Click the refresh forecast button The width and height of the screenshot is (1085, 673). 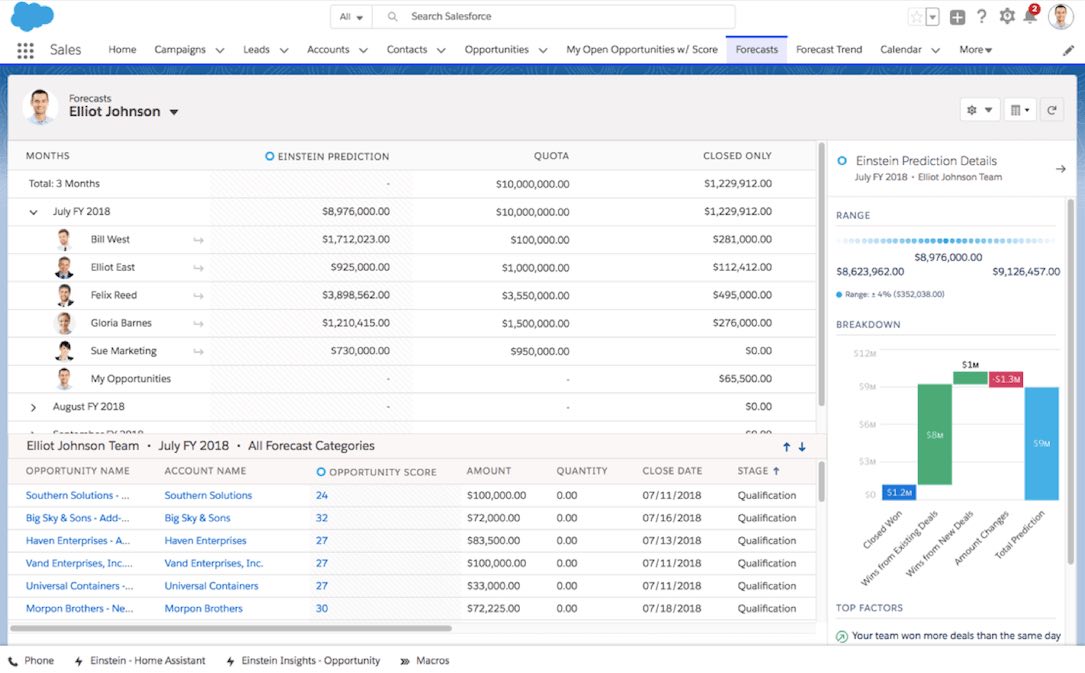(1051, 110)
